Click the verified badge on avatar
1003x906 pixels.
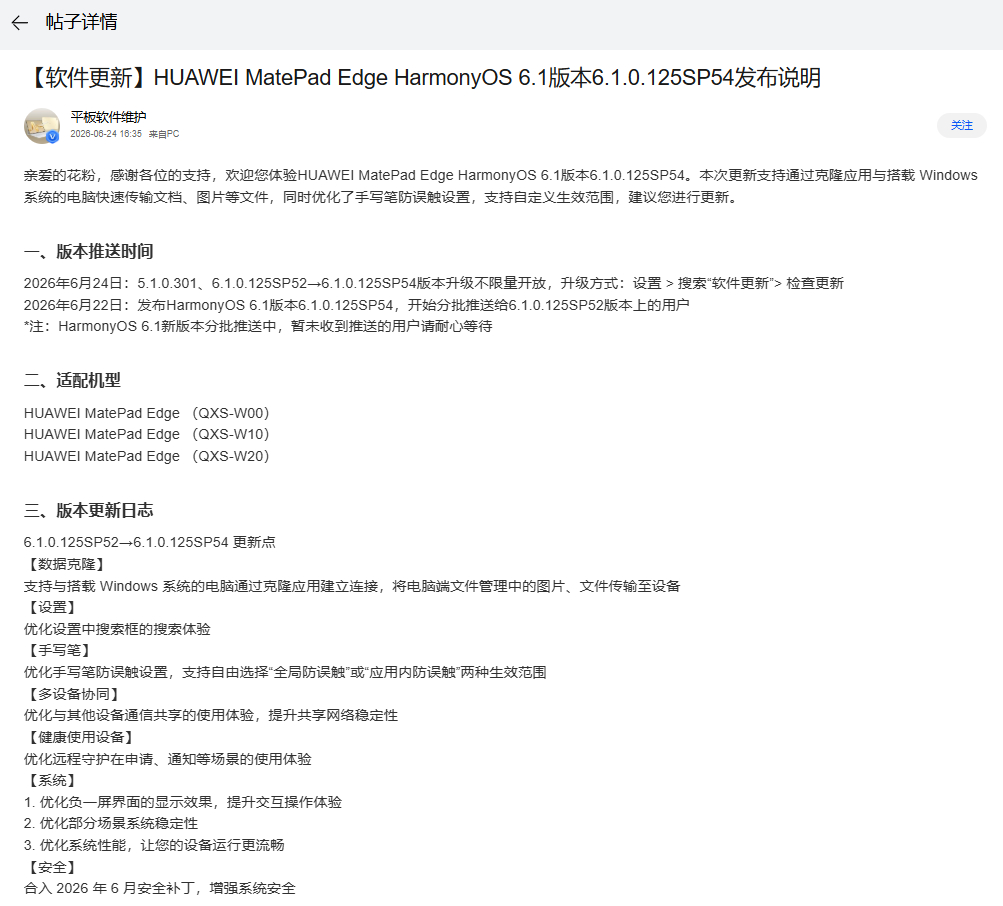coord(53,137)
